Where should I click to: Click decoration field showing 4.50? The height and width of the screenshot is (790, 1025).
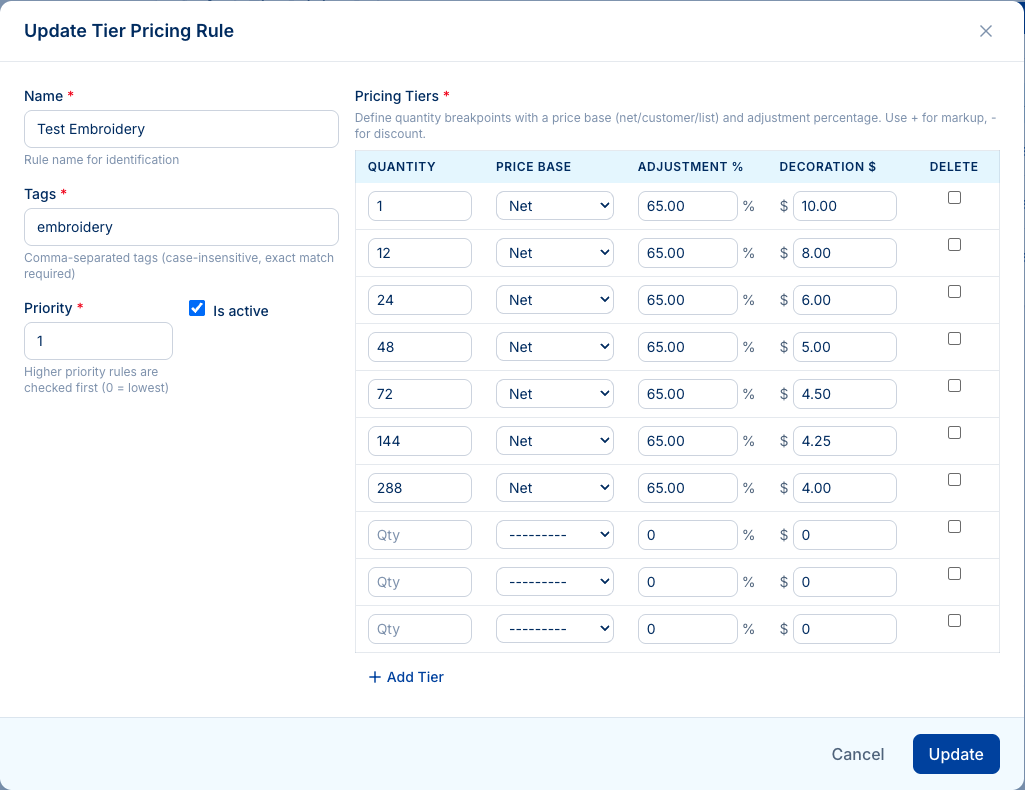[x=845, y=394]
